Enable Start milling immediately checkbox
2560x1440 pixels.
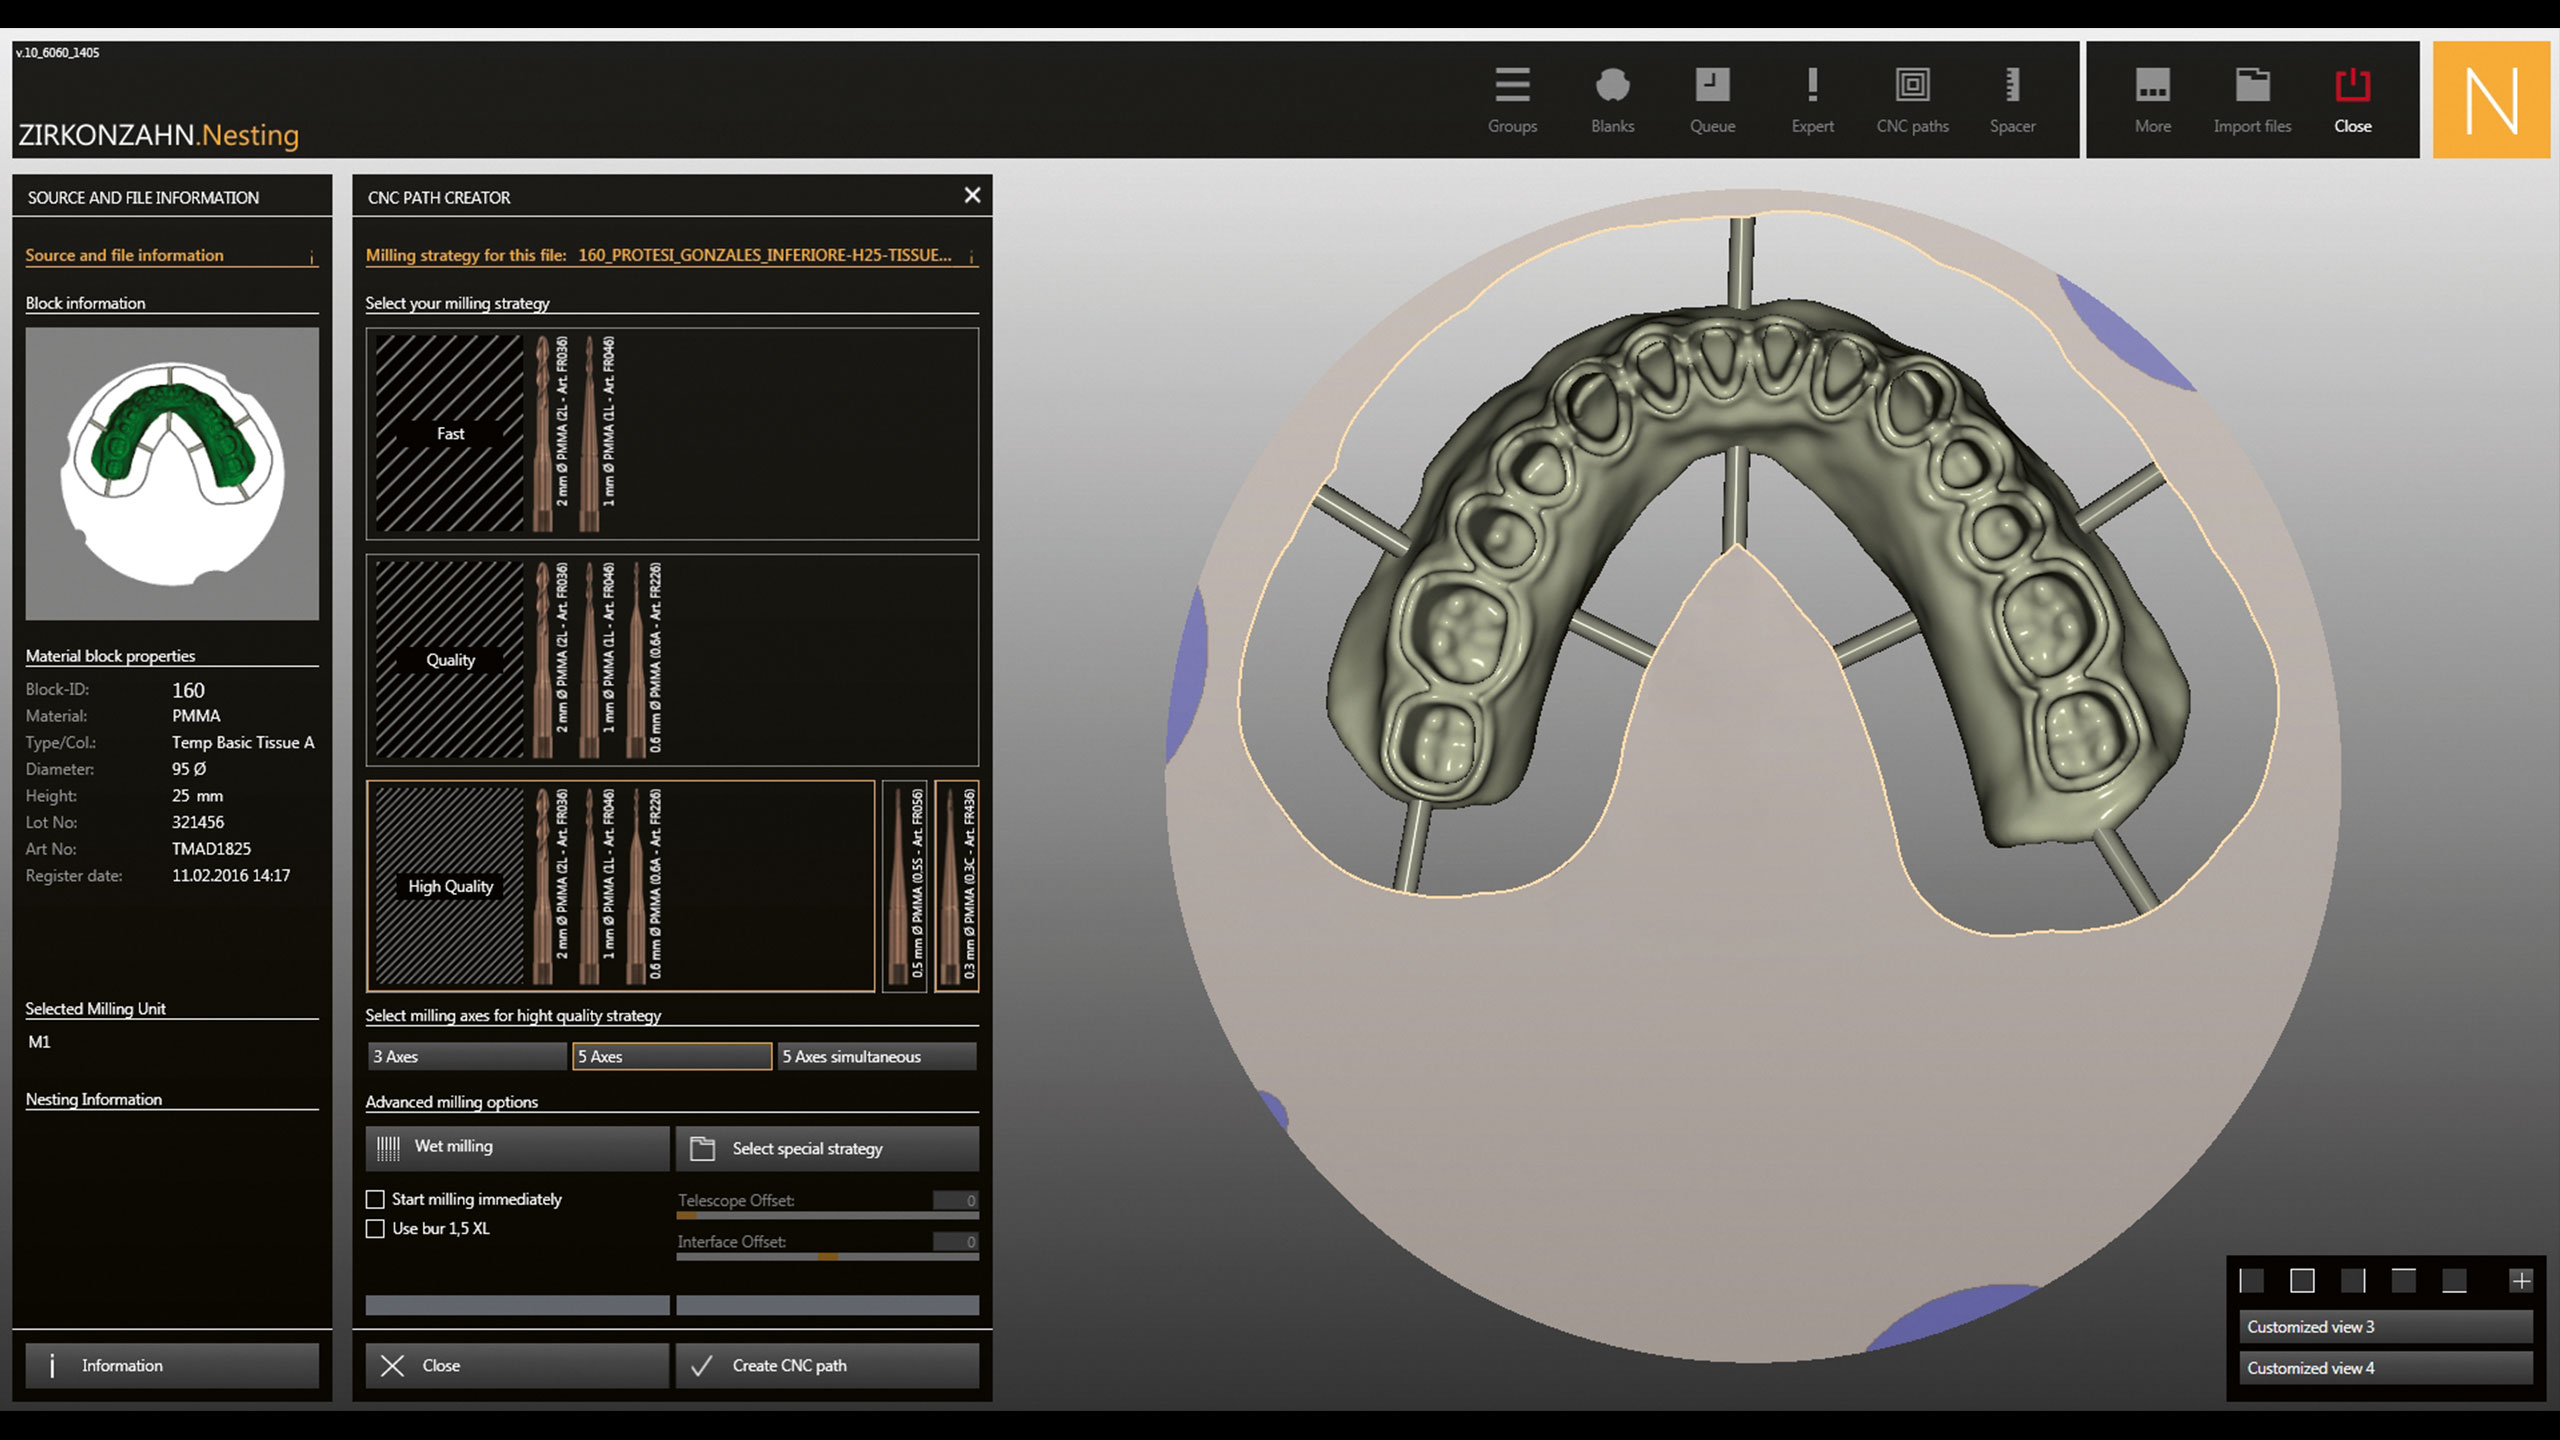[x=375, y=1199]
